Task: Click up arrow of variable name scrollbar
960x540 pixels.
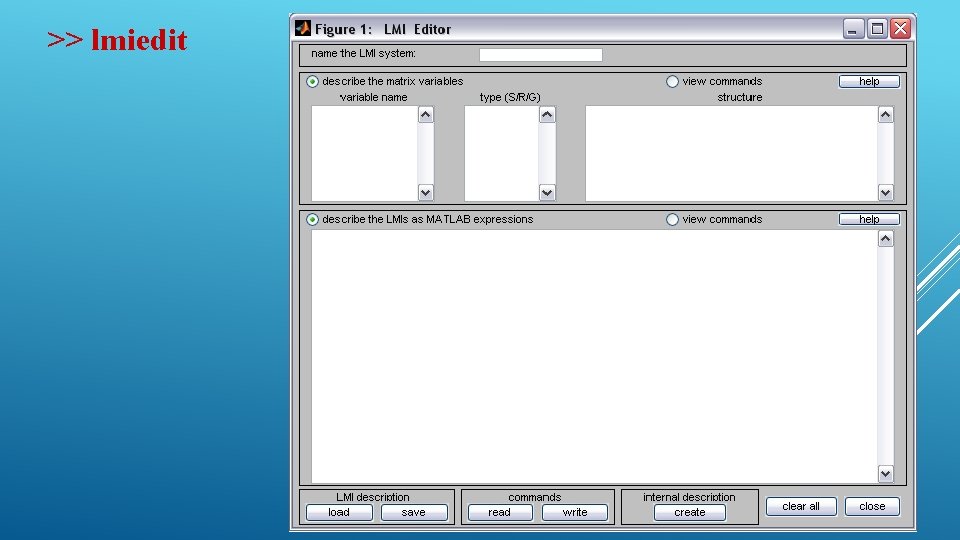Action: [x=426, y=115]
